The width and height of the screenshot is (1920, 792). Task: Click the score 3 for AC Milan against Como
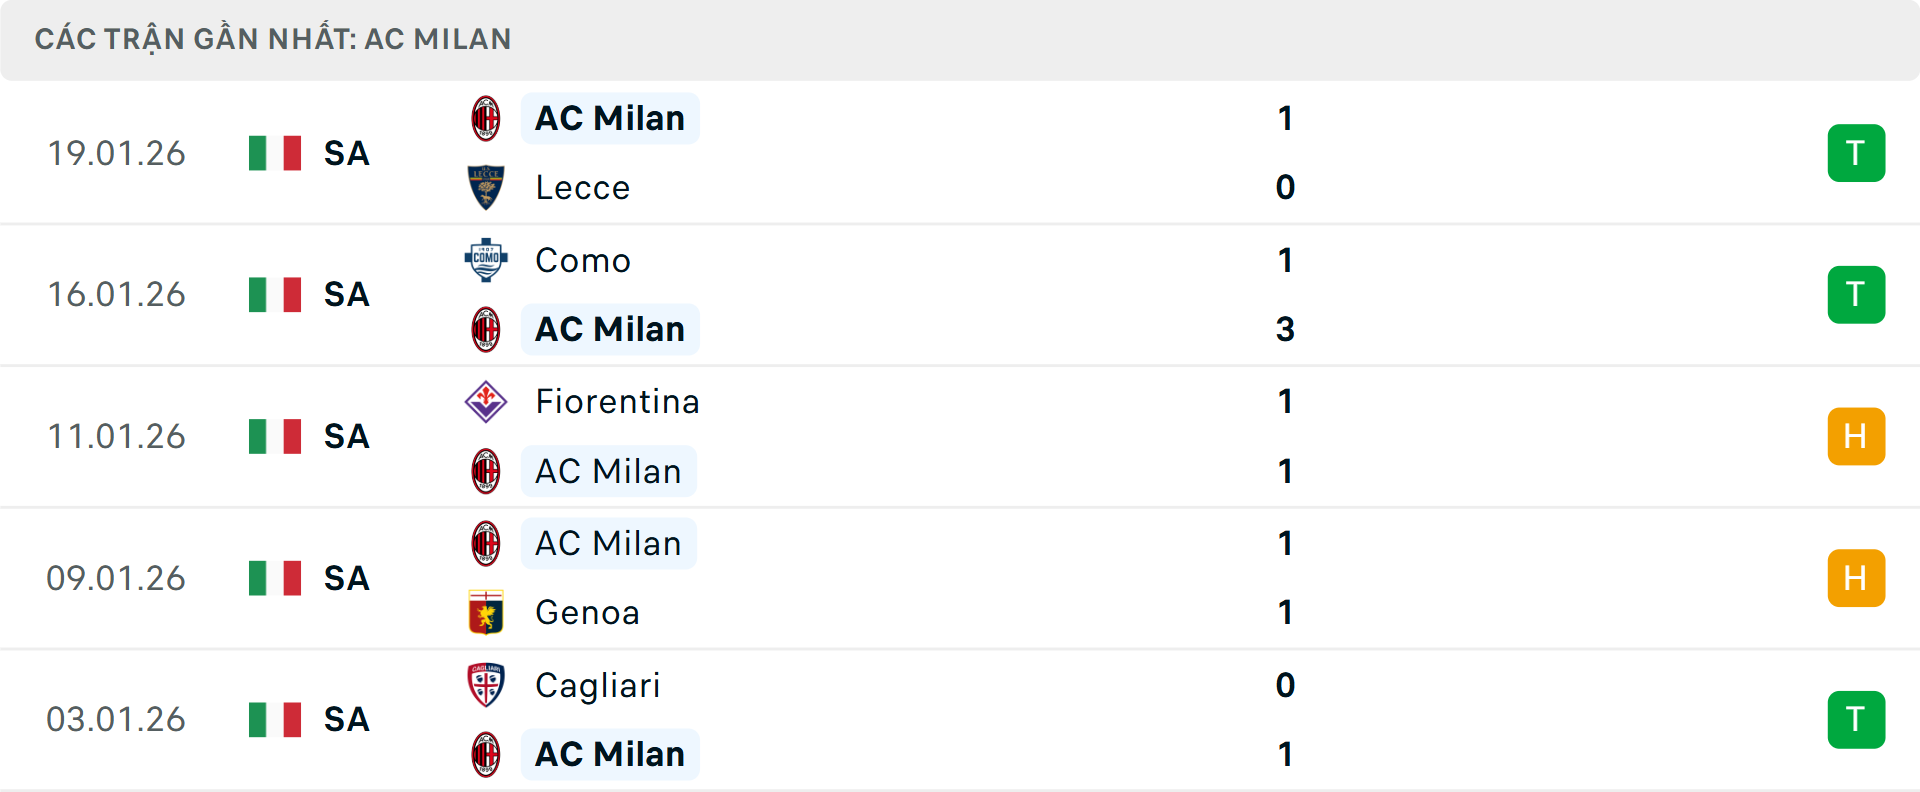[x=1285, y=329]
